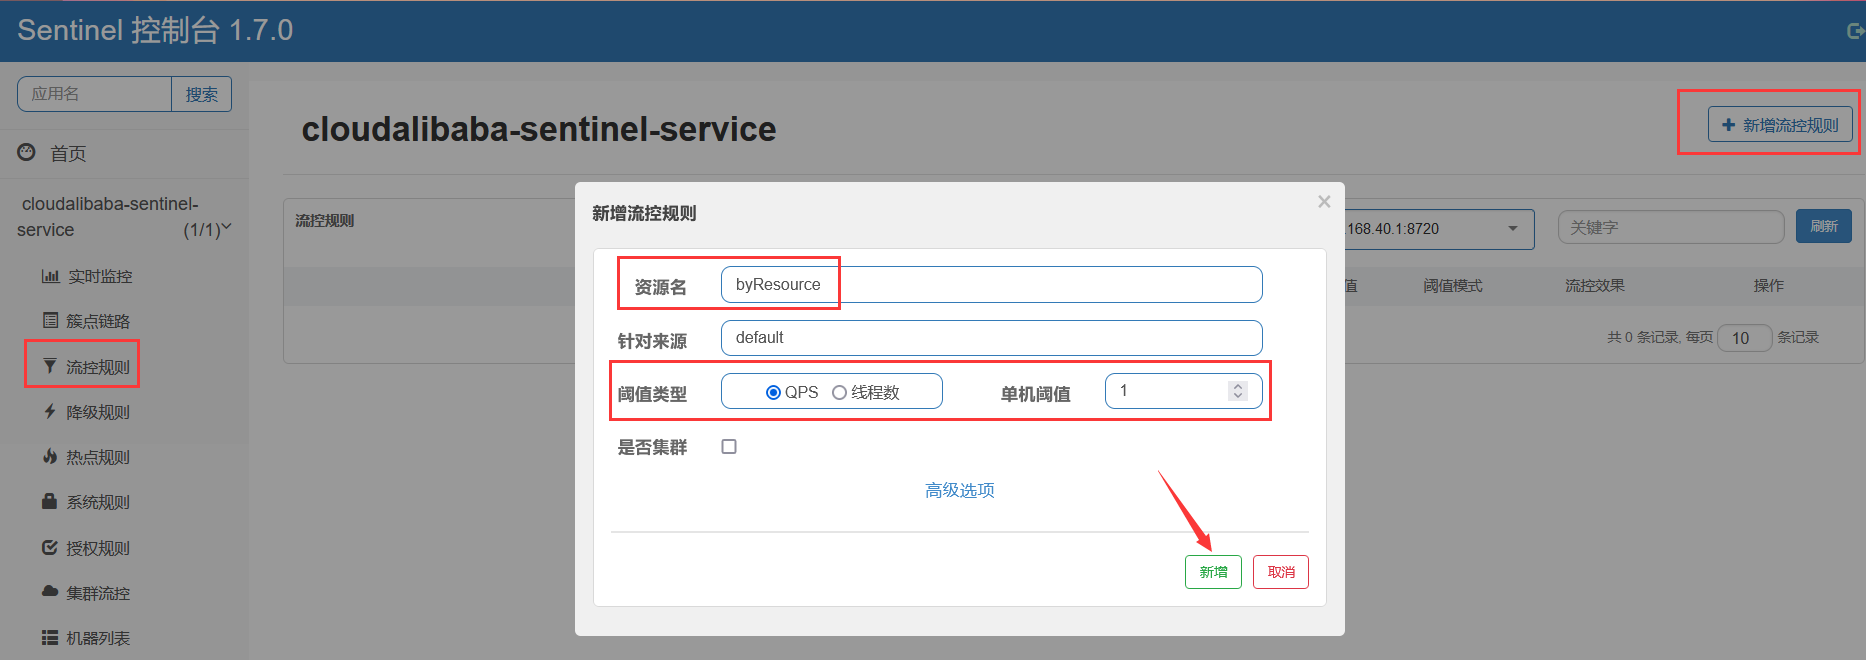Open 降级规则 in the sidebar
The image size is (1866, 660).
point(98,412)
